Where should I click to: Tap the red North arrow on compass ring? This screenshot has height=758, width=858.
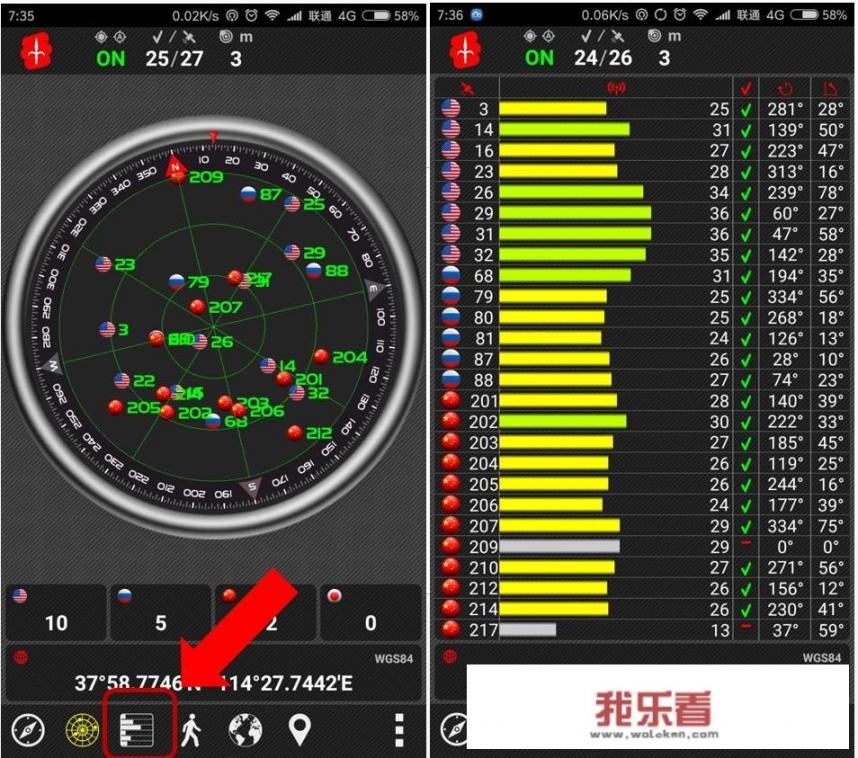coord(175,166)
